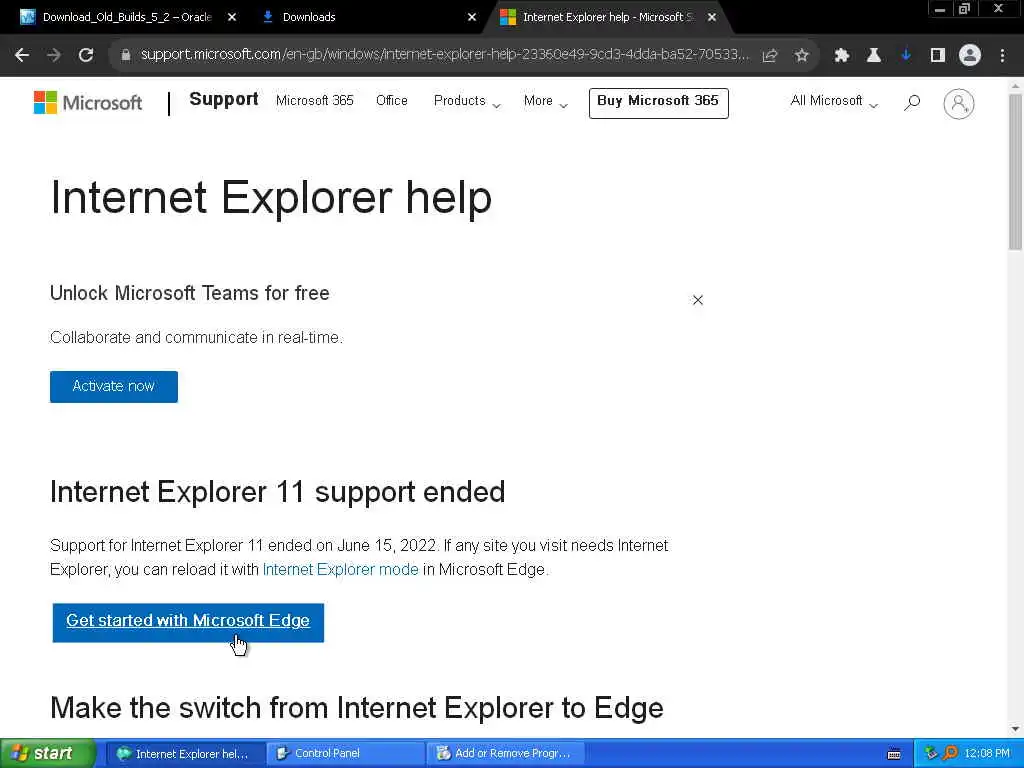
Task: Click Get started with Microsoft Edge
Action: point(188,622)
